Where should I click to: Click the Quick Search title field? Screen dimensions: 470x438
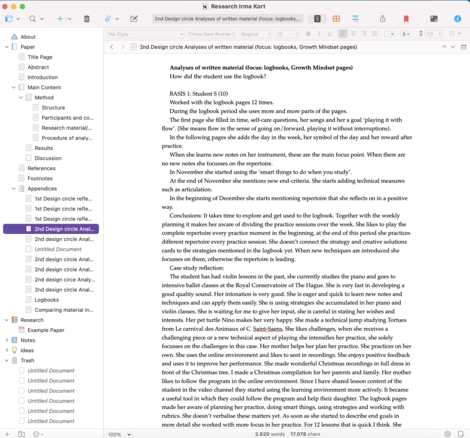pos(228,19)
